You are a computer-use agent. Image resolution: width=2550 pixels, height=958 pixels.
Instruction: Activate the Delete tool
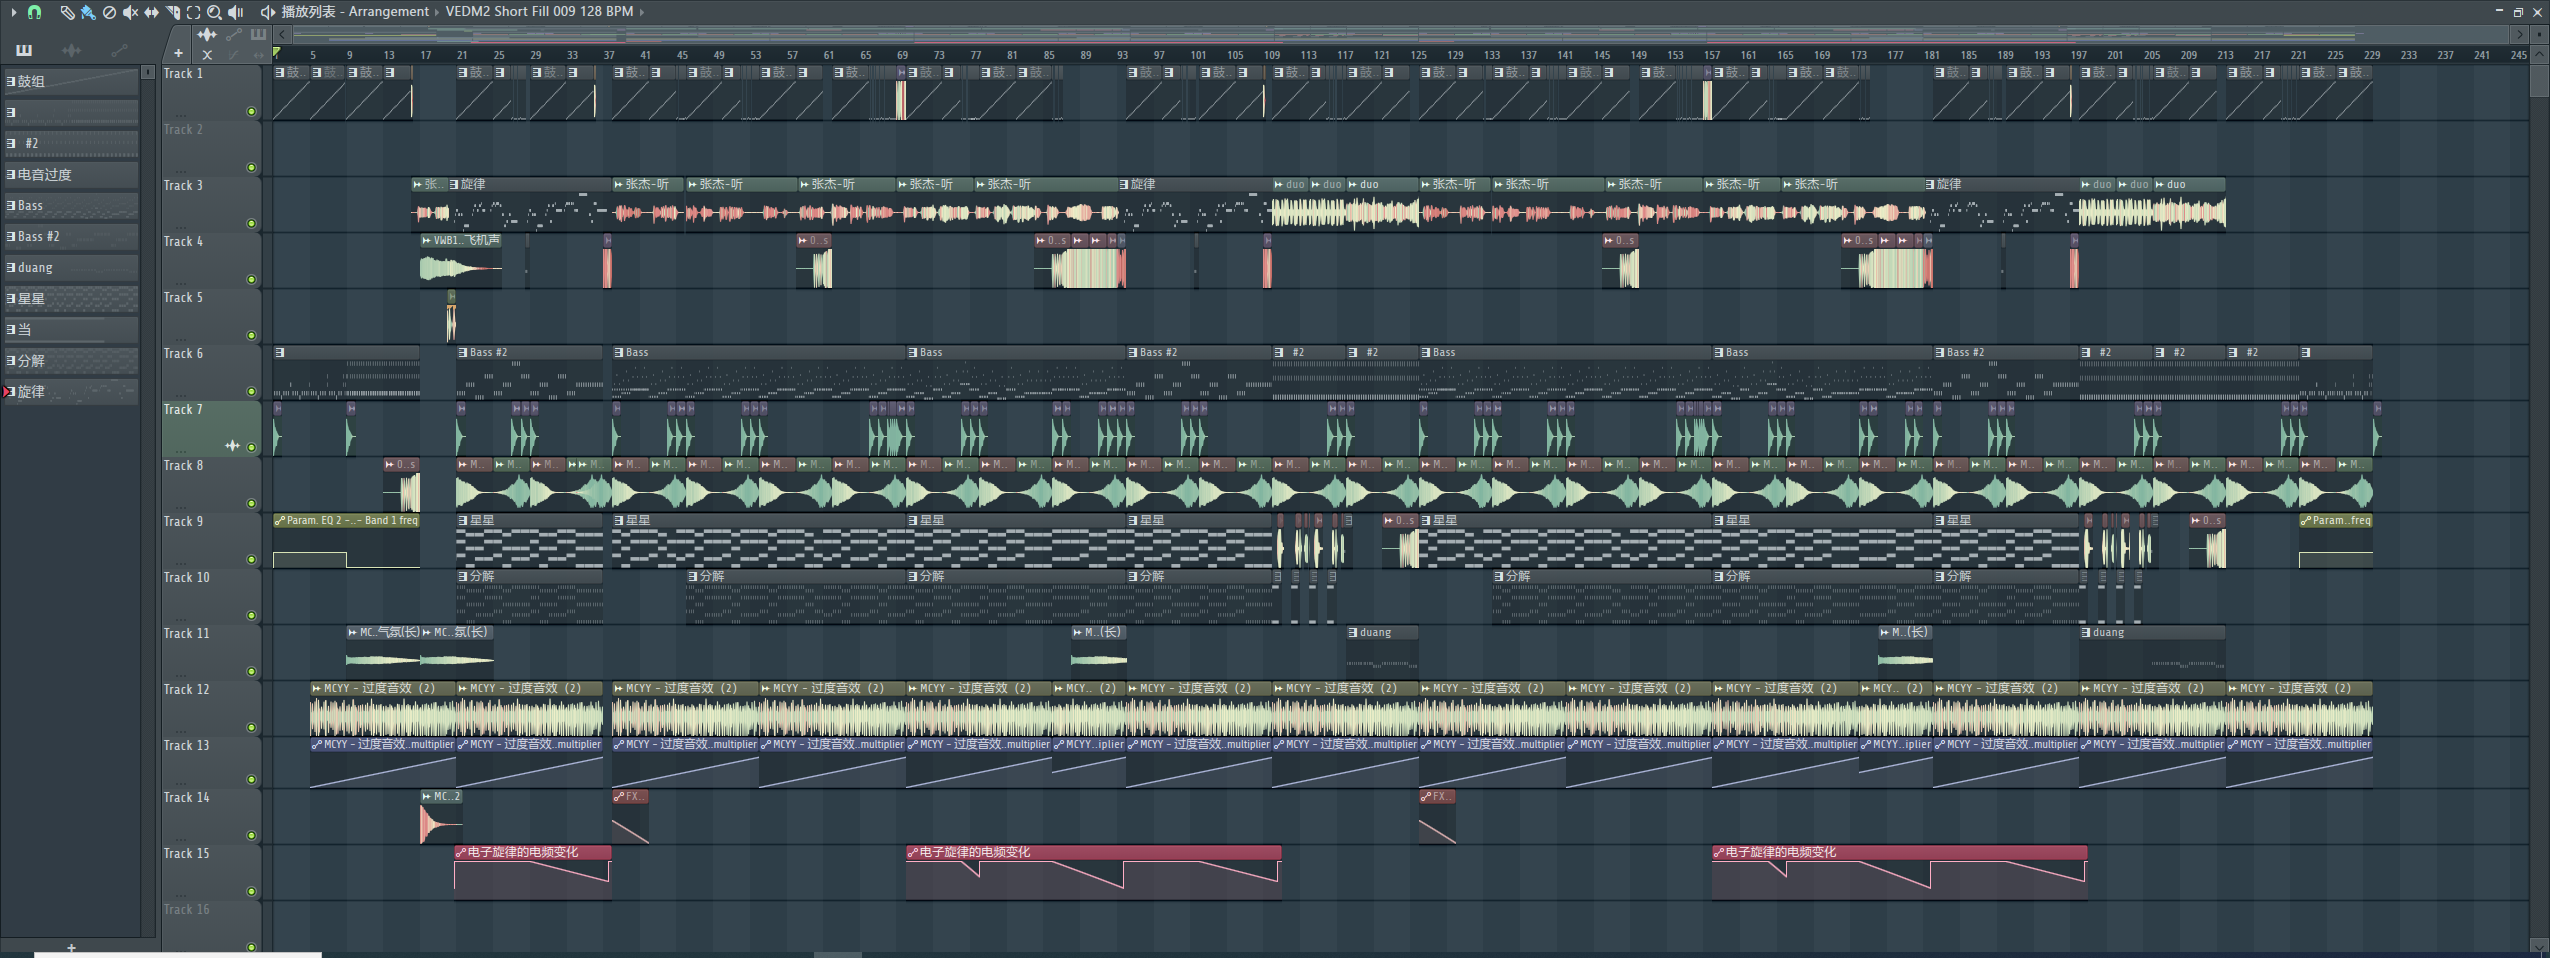point(109,12)
